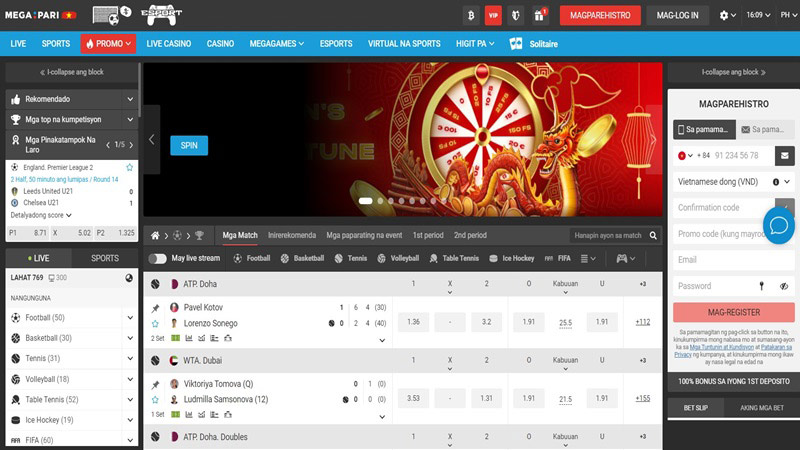Open the Inirerekomenda tab

(x=292, y=235)
